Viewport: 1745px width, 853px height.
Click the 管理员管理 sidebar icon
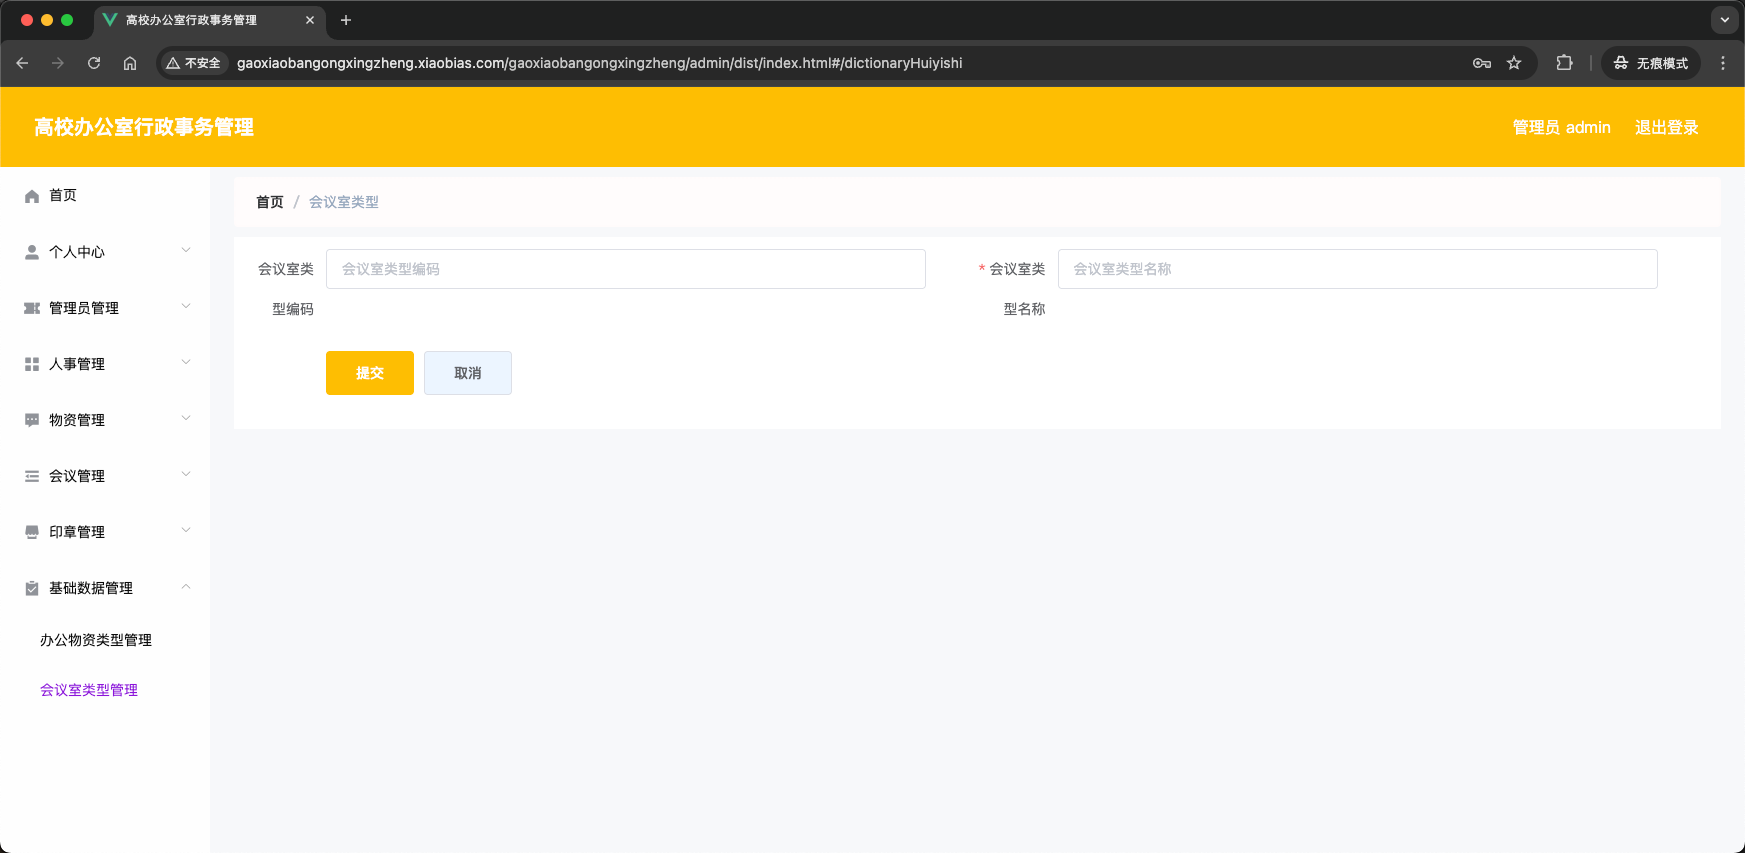tap(32, 308)
